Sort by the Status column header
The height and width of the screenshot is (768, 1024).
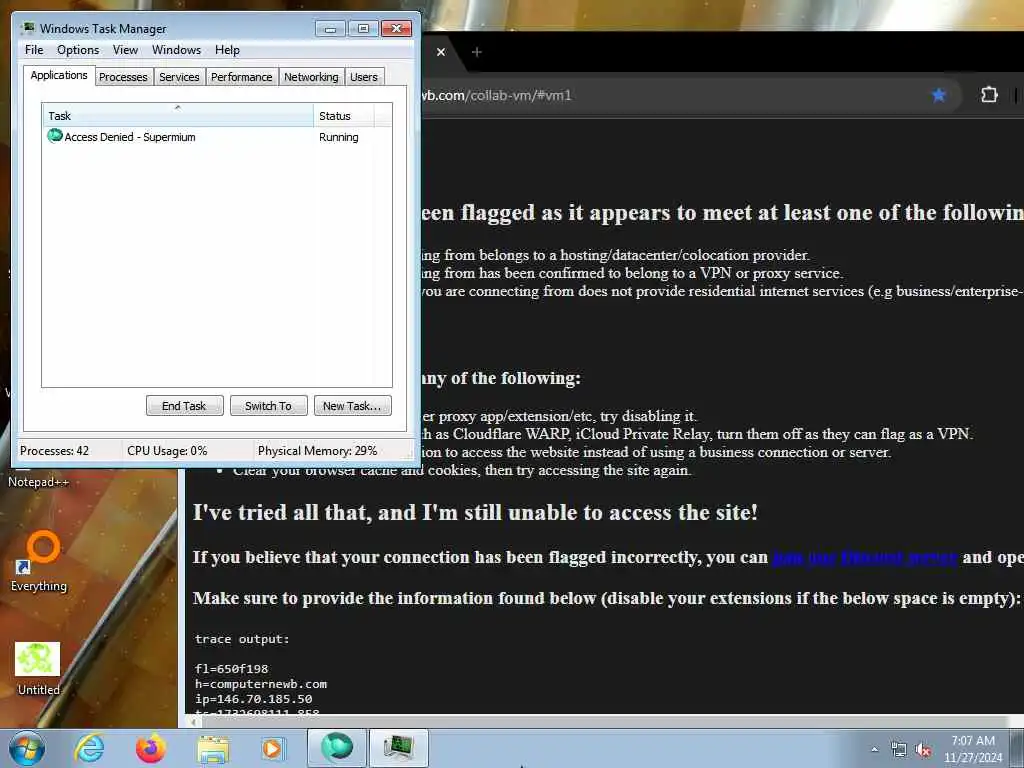(344, 116)
